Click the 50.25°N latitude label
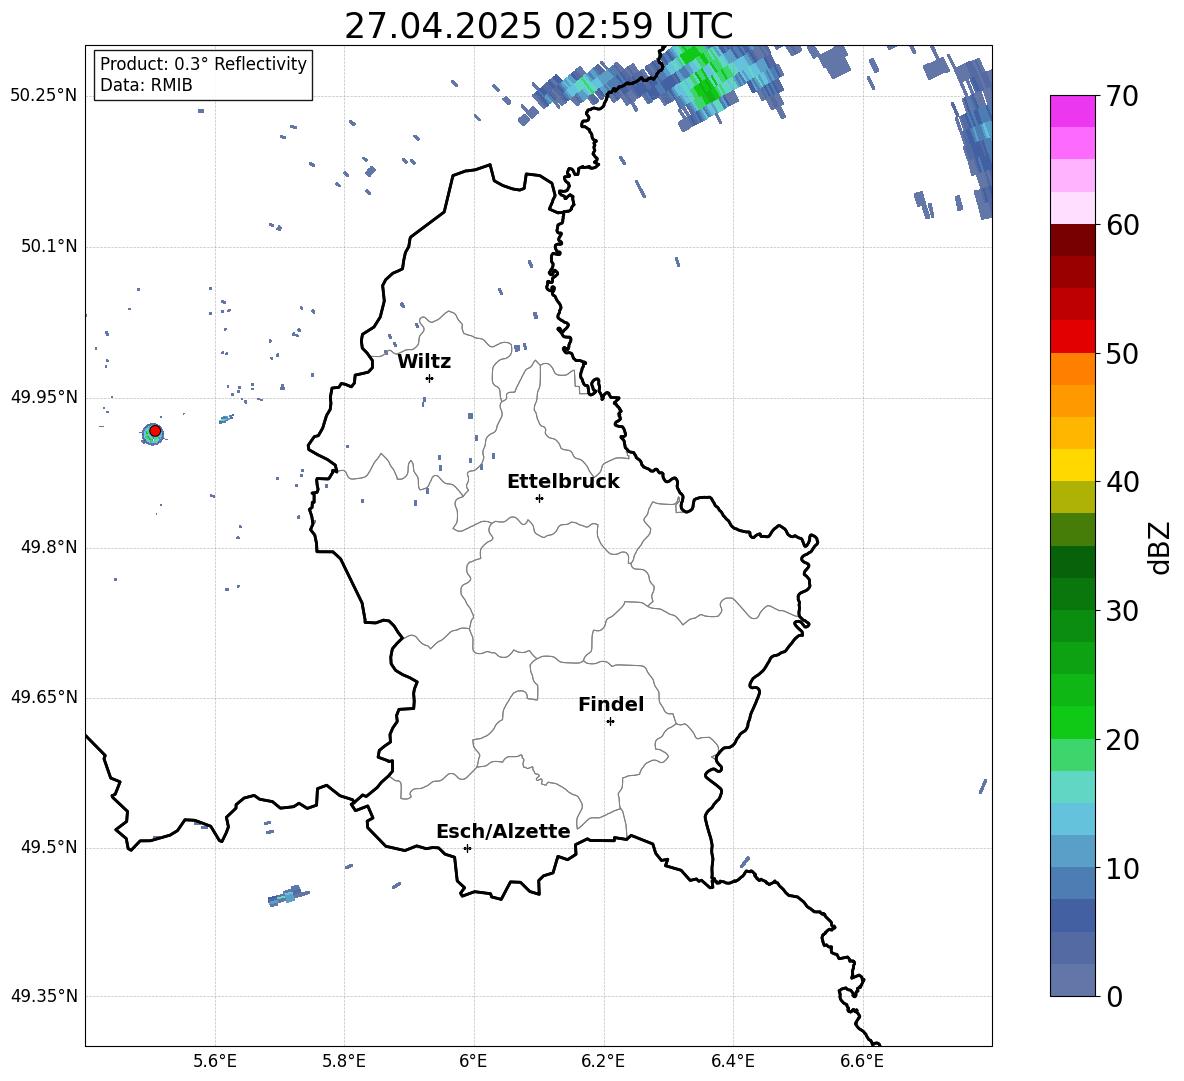This screenshot has width=1184, height=1081. pos(44,96)
